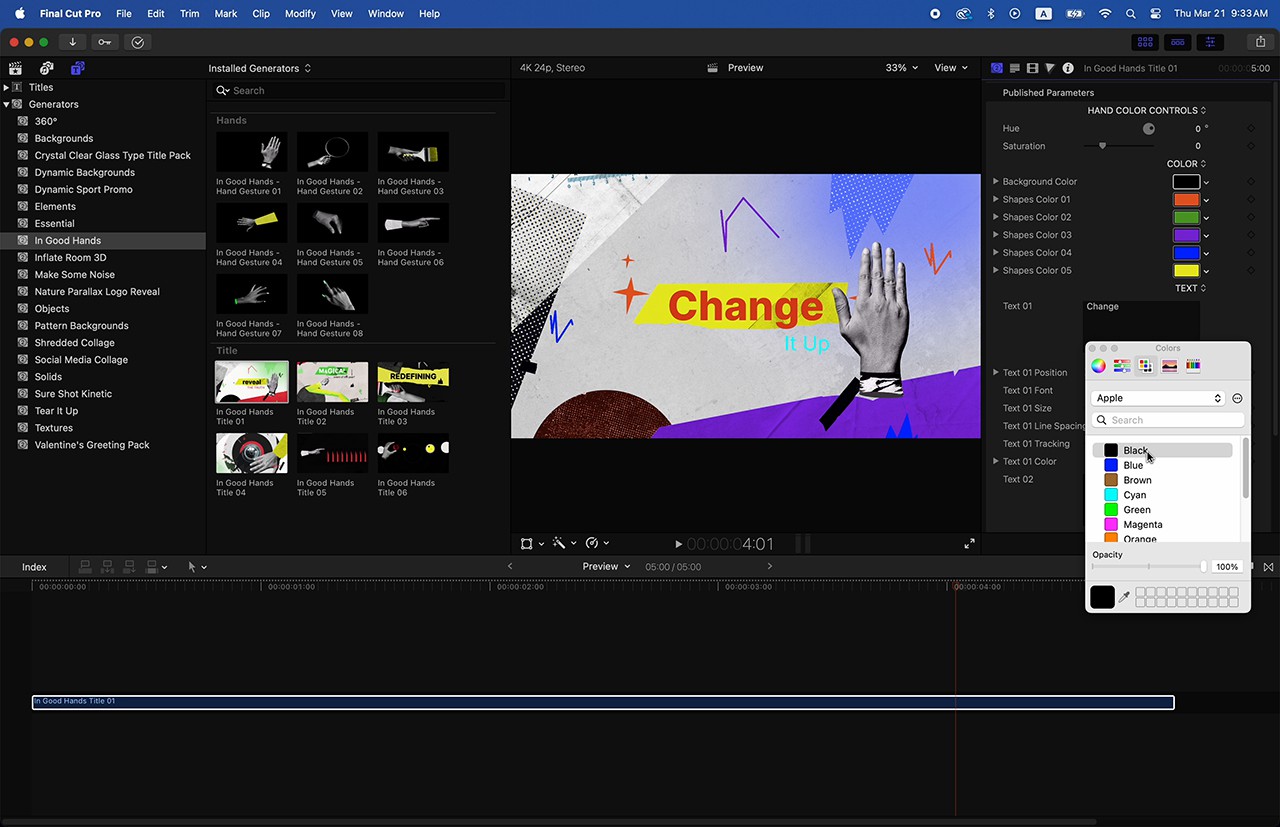1280x827 pixels.
Task: Open the Apple color list dropdown
Action: pos(1158,398)
